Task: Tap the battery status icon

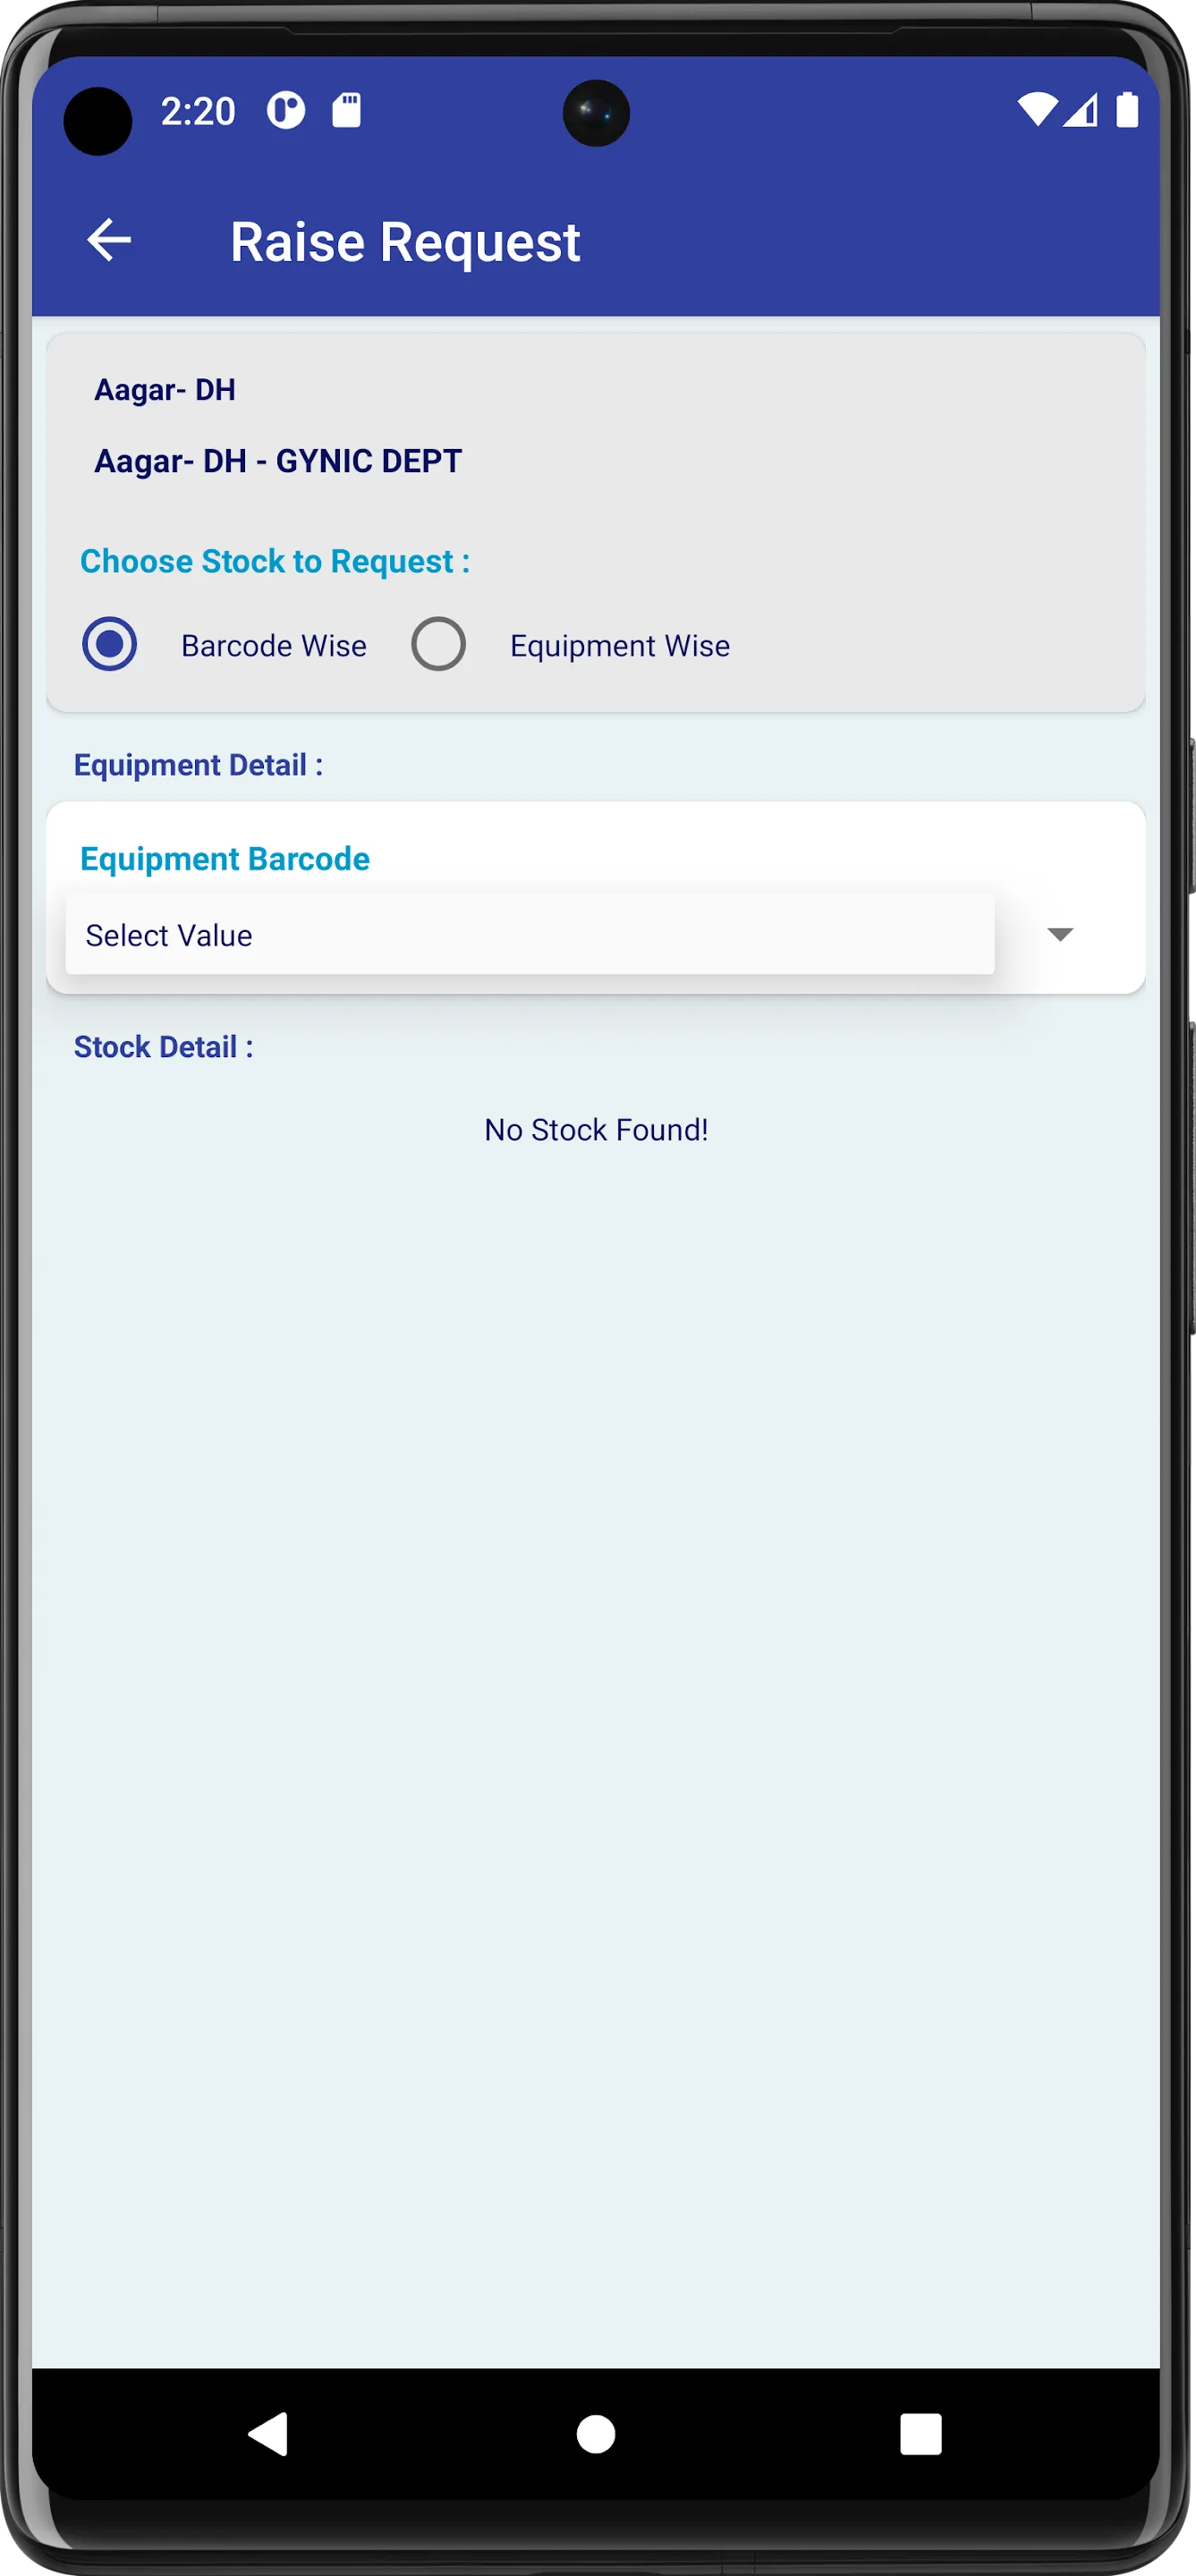Action: point(1127,110)
